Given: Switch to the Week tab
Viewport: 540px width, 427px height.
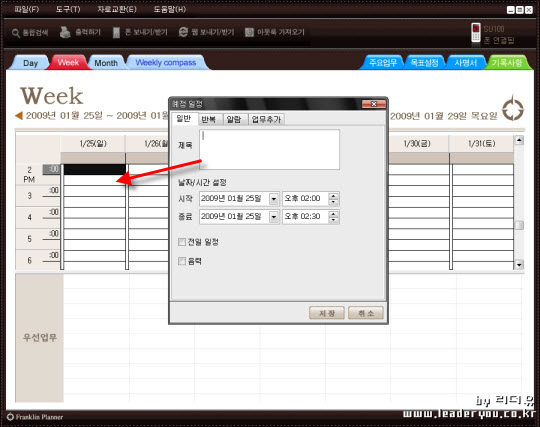Looking at the screenshot, I should 68,63.
